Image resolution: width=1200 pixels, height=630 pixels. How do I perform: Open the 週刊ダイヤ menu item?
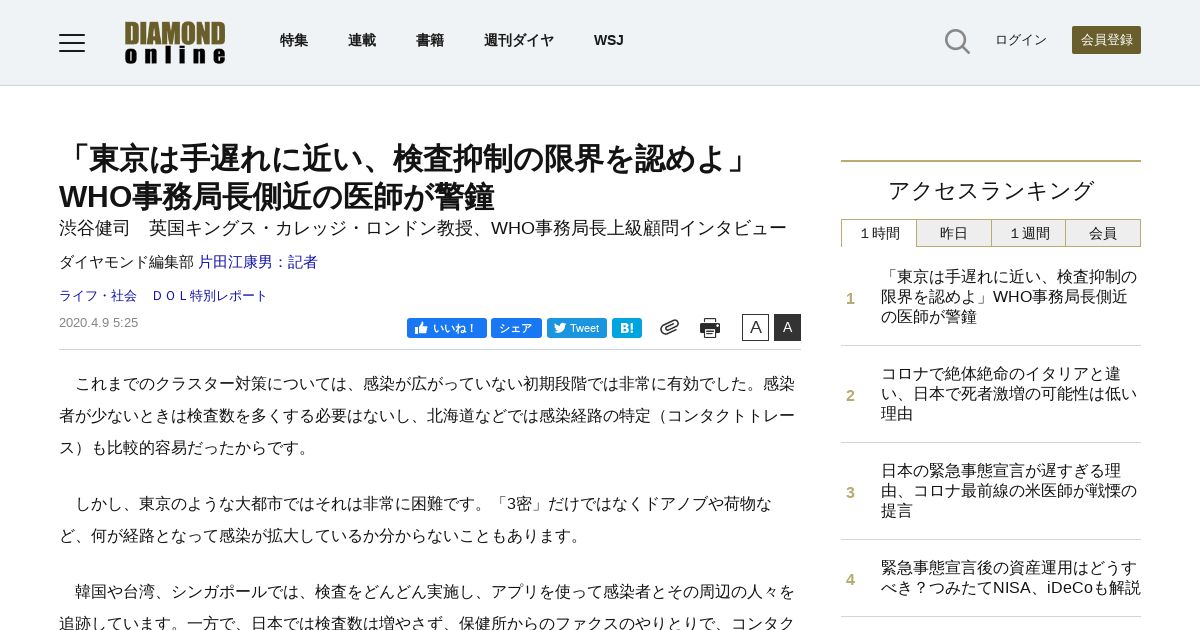point(519,40)
